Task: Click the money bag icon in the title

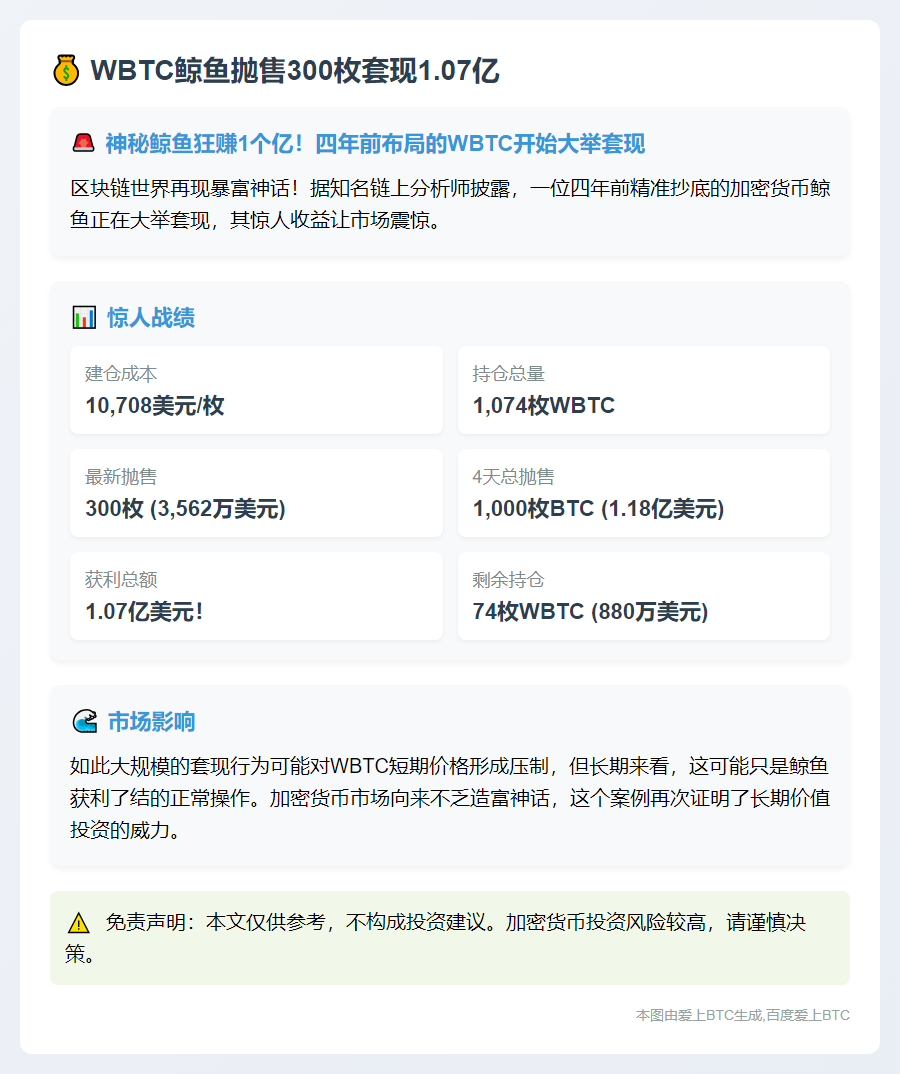Action: tap(65, 70)
